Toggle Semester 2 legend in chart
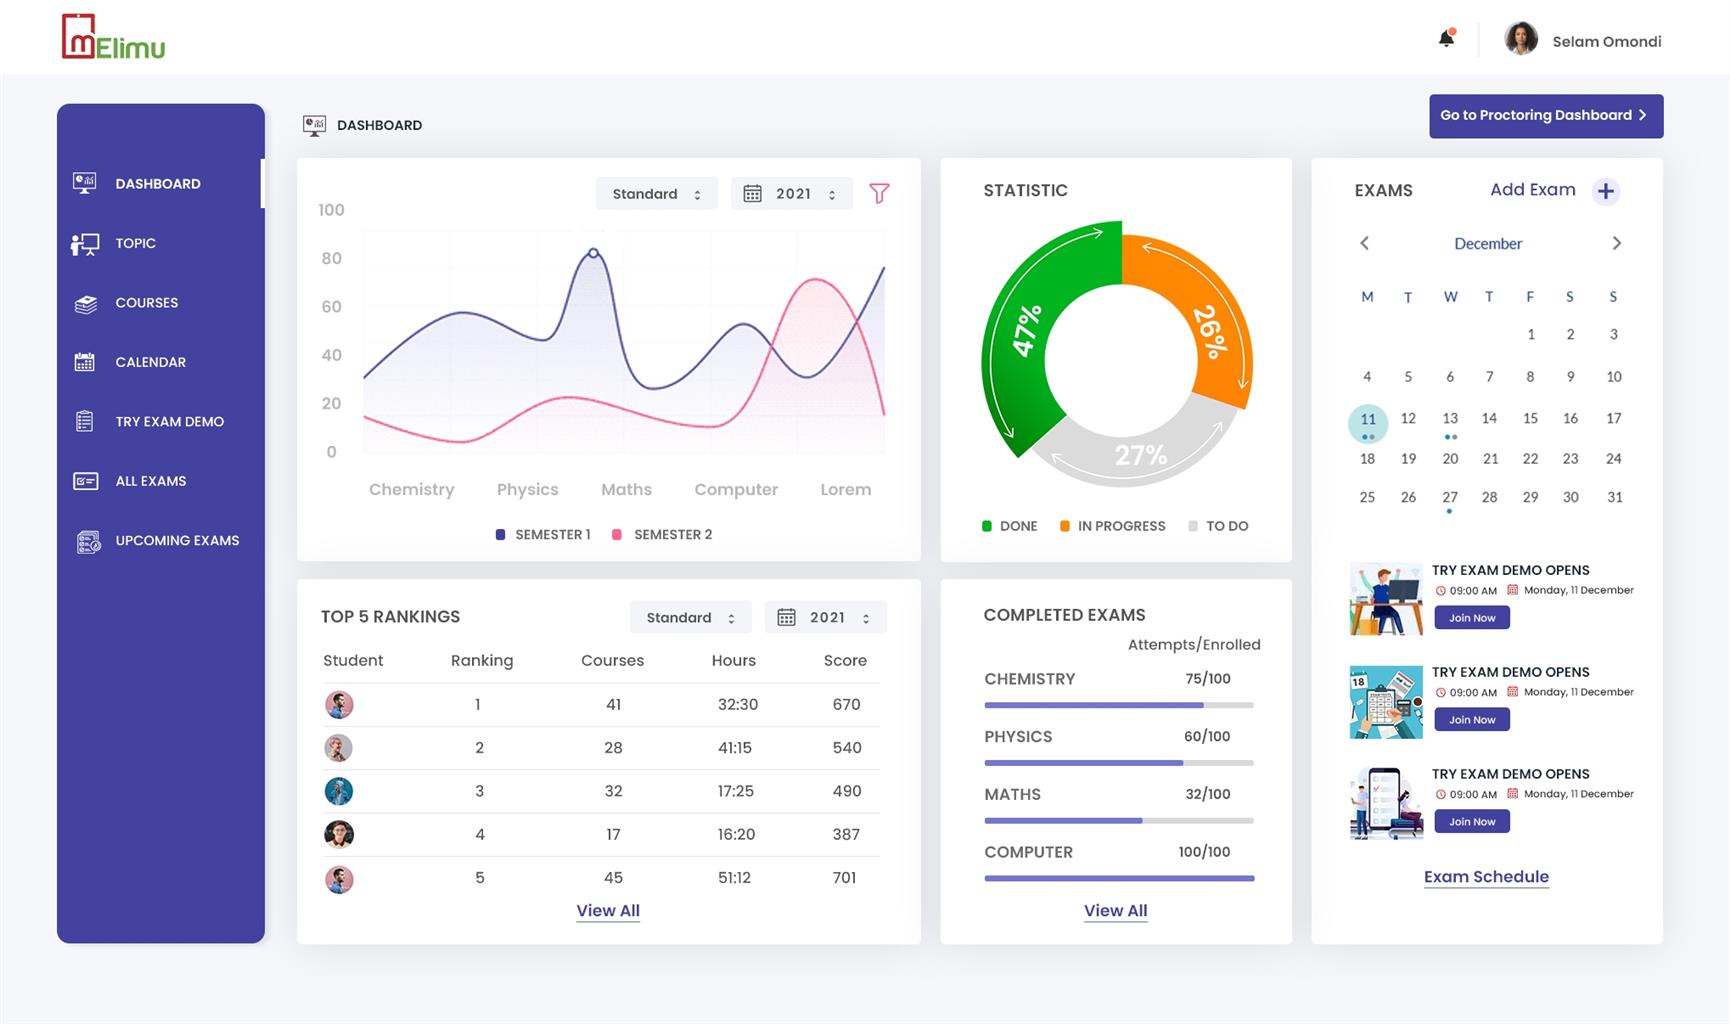Image resolution: width=1730 pixels, height=1024 pixels. (x=662, y=535)
